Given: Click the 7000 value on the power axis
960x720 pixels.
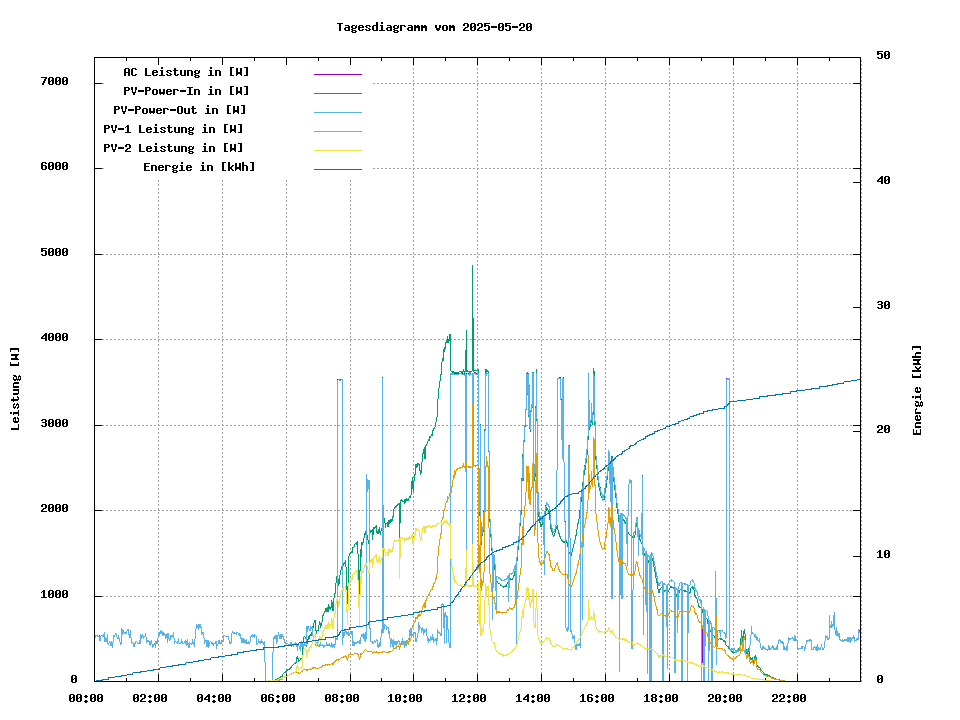Looking at the screenshot, I should [54, 81].
